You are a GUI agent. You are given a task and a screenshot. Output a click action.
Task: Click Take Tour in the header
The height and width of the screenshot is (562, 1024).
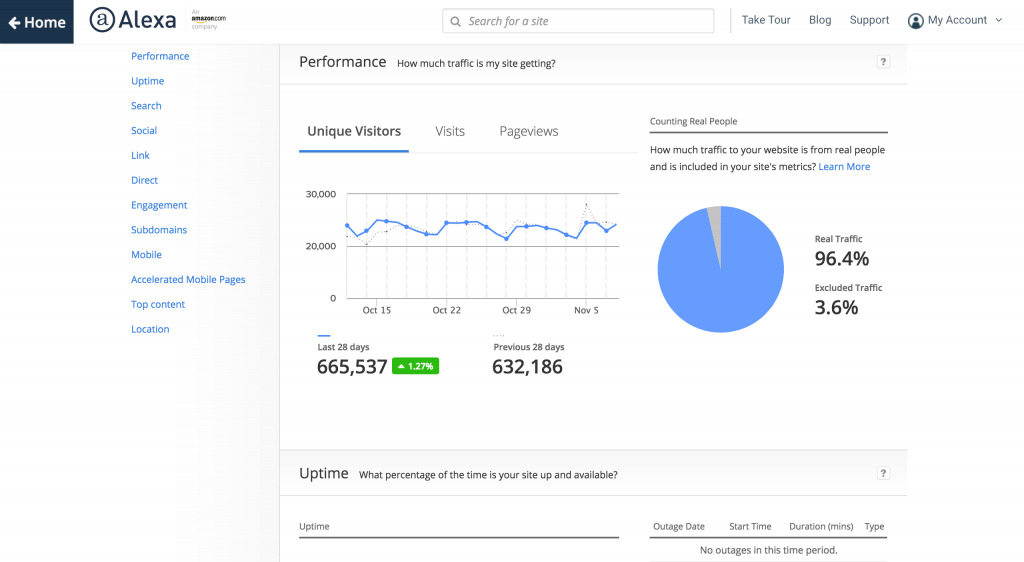click(766, 20)
